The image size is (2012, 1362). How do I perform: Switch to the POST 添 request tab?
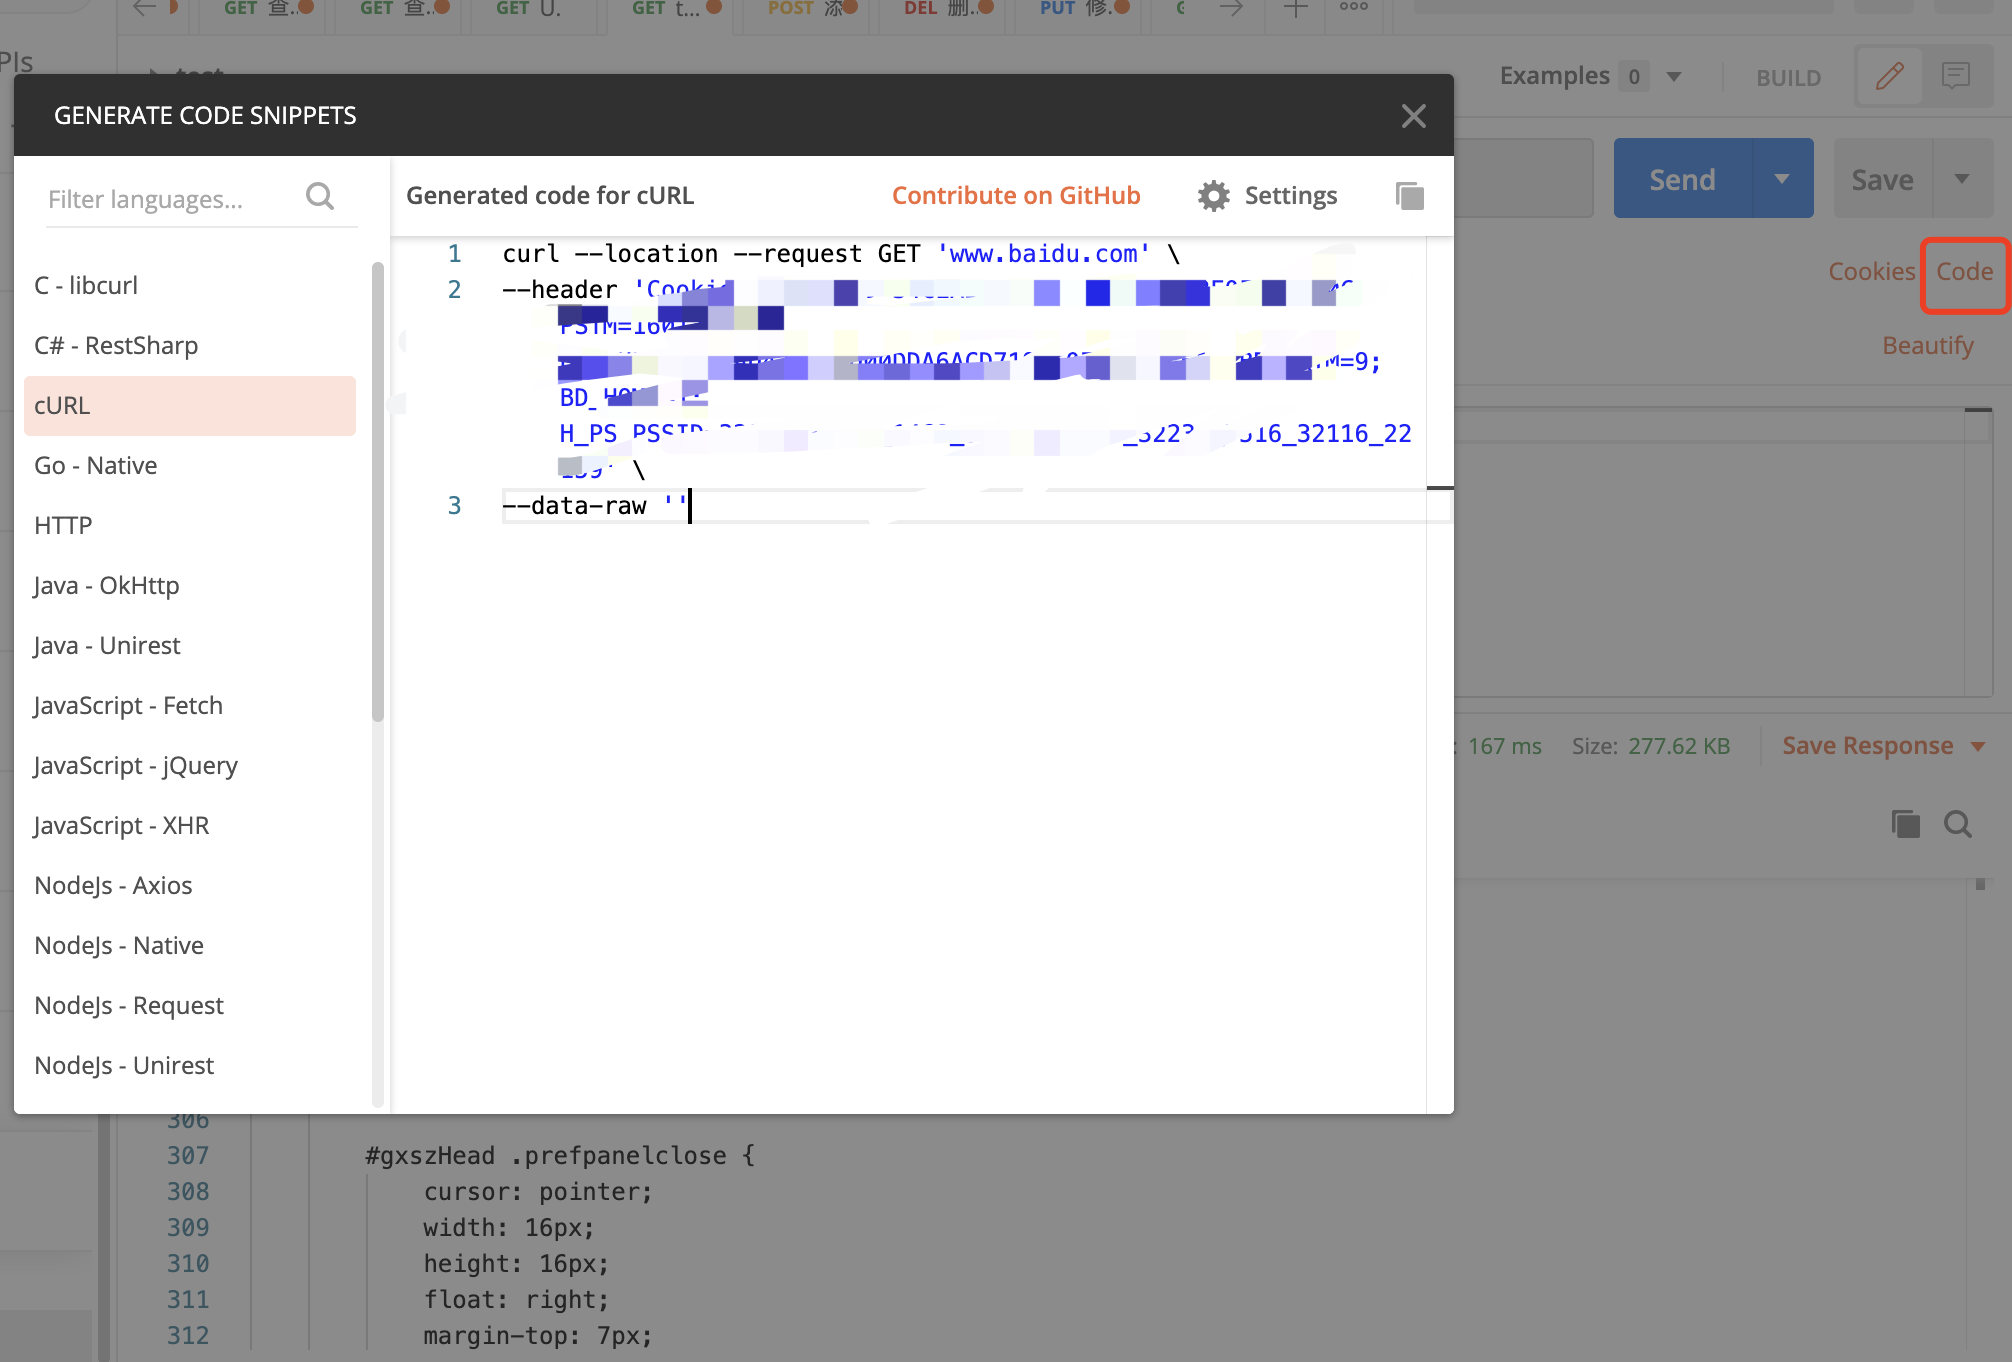tap(805, 8)
